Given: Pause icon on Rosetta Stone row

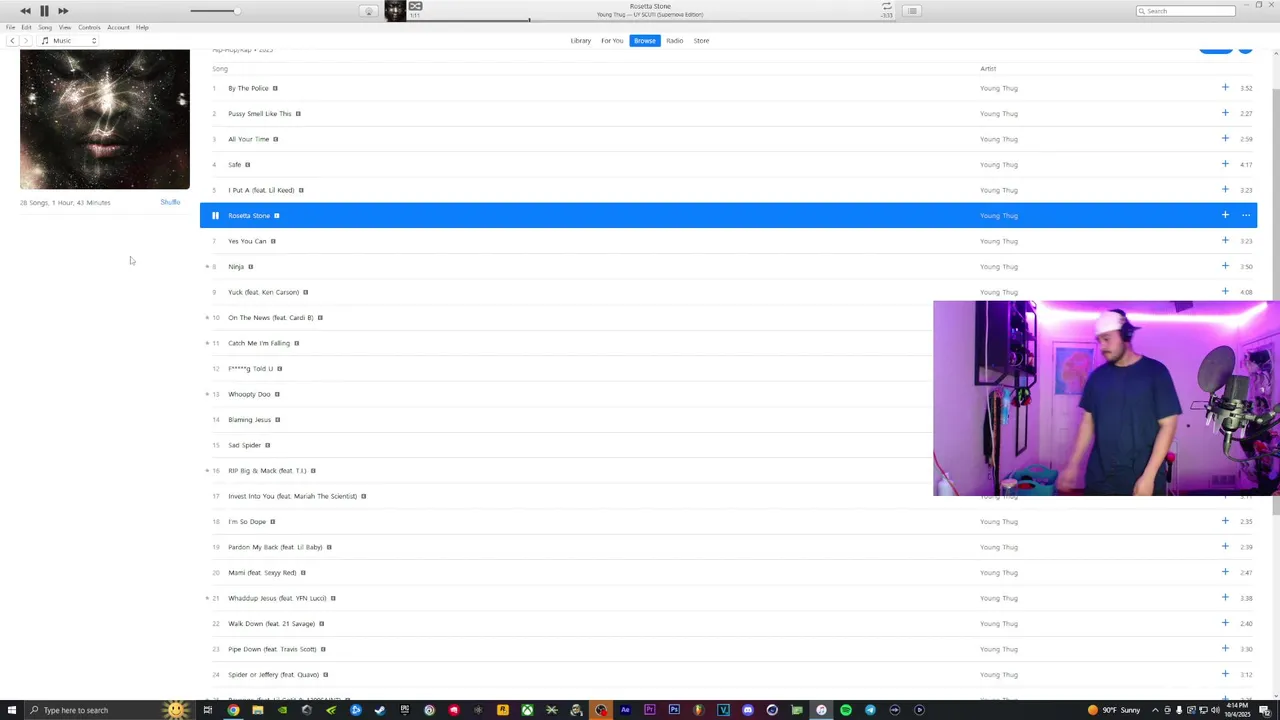Looking at the screenshot, I should click(215, 215).
